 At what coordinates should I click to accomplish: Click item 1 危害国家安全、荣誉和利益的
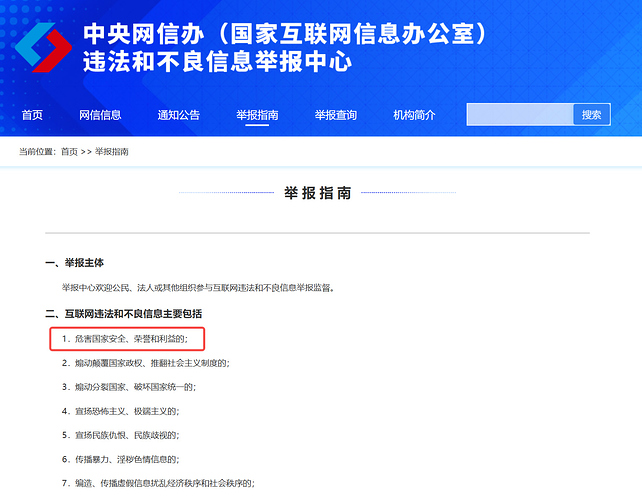[x=125, y=339]
